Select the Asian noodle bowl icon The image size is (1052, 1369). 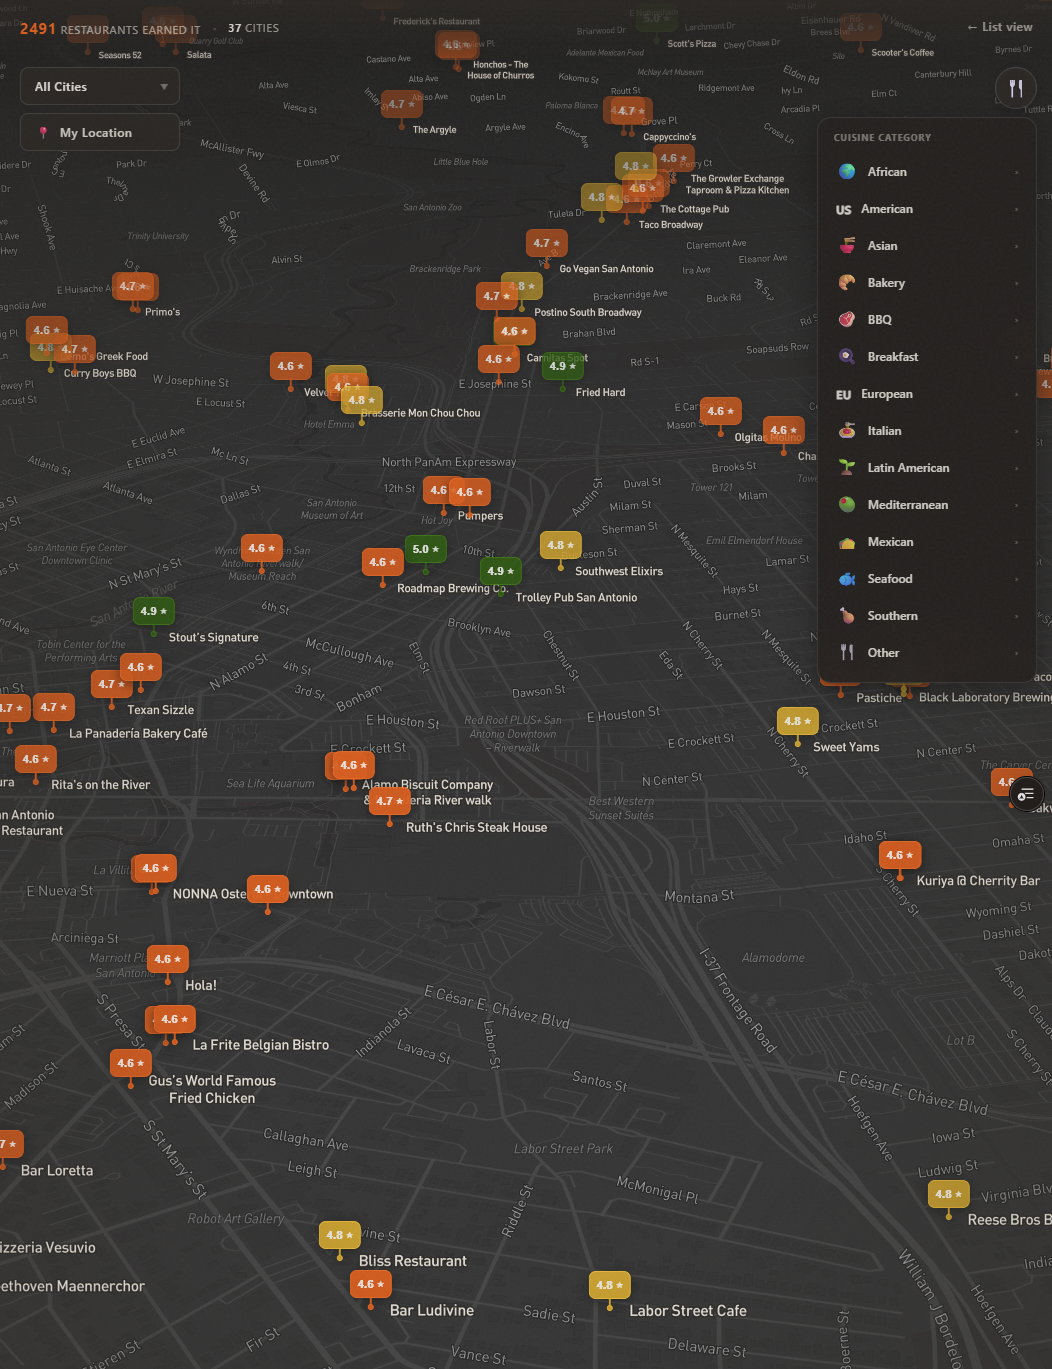click(847, 246)
